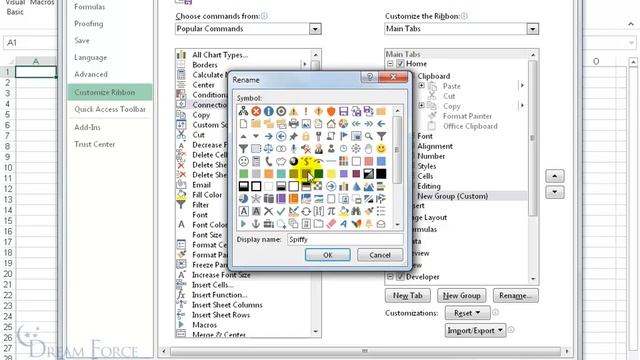The width and height of the screenshot is (640, 360).
Task: Select the sad face symbol
Action: (x=244, y=161)
